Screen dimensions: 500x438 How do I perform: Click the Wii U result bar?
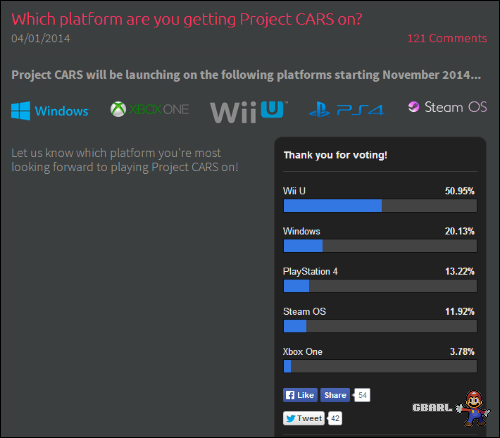(x=380, y=206)
